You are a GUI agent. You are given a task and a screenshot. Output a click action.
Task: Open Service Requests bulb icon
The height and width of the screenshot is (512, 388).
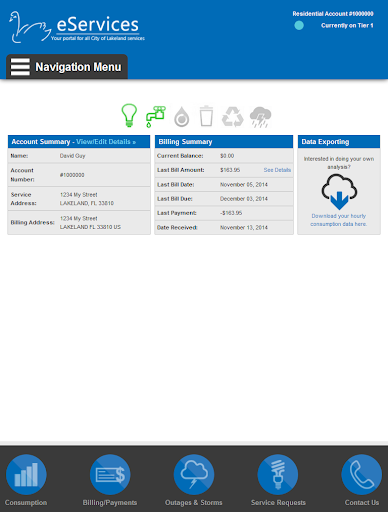pyautogui.click(x=278, y=474)
